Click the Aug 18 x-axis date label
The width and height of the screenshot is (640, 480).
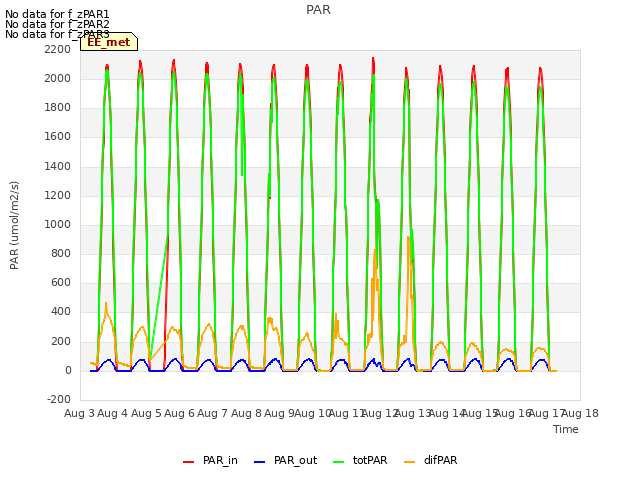tap(580, 413)
